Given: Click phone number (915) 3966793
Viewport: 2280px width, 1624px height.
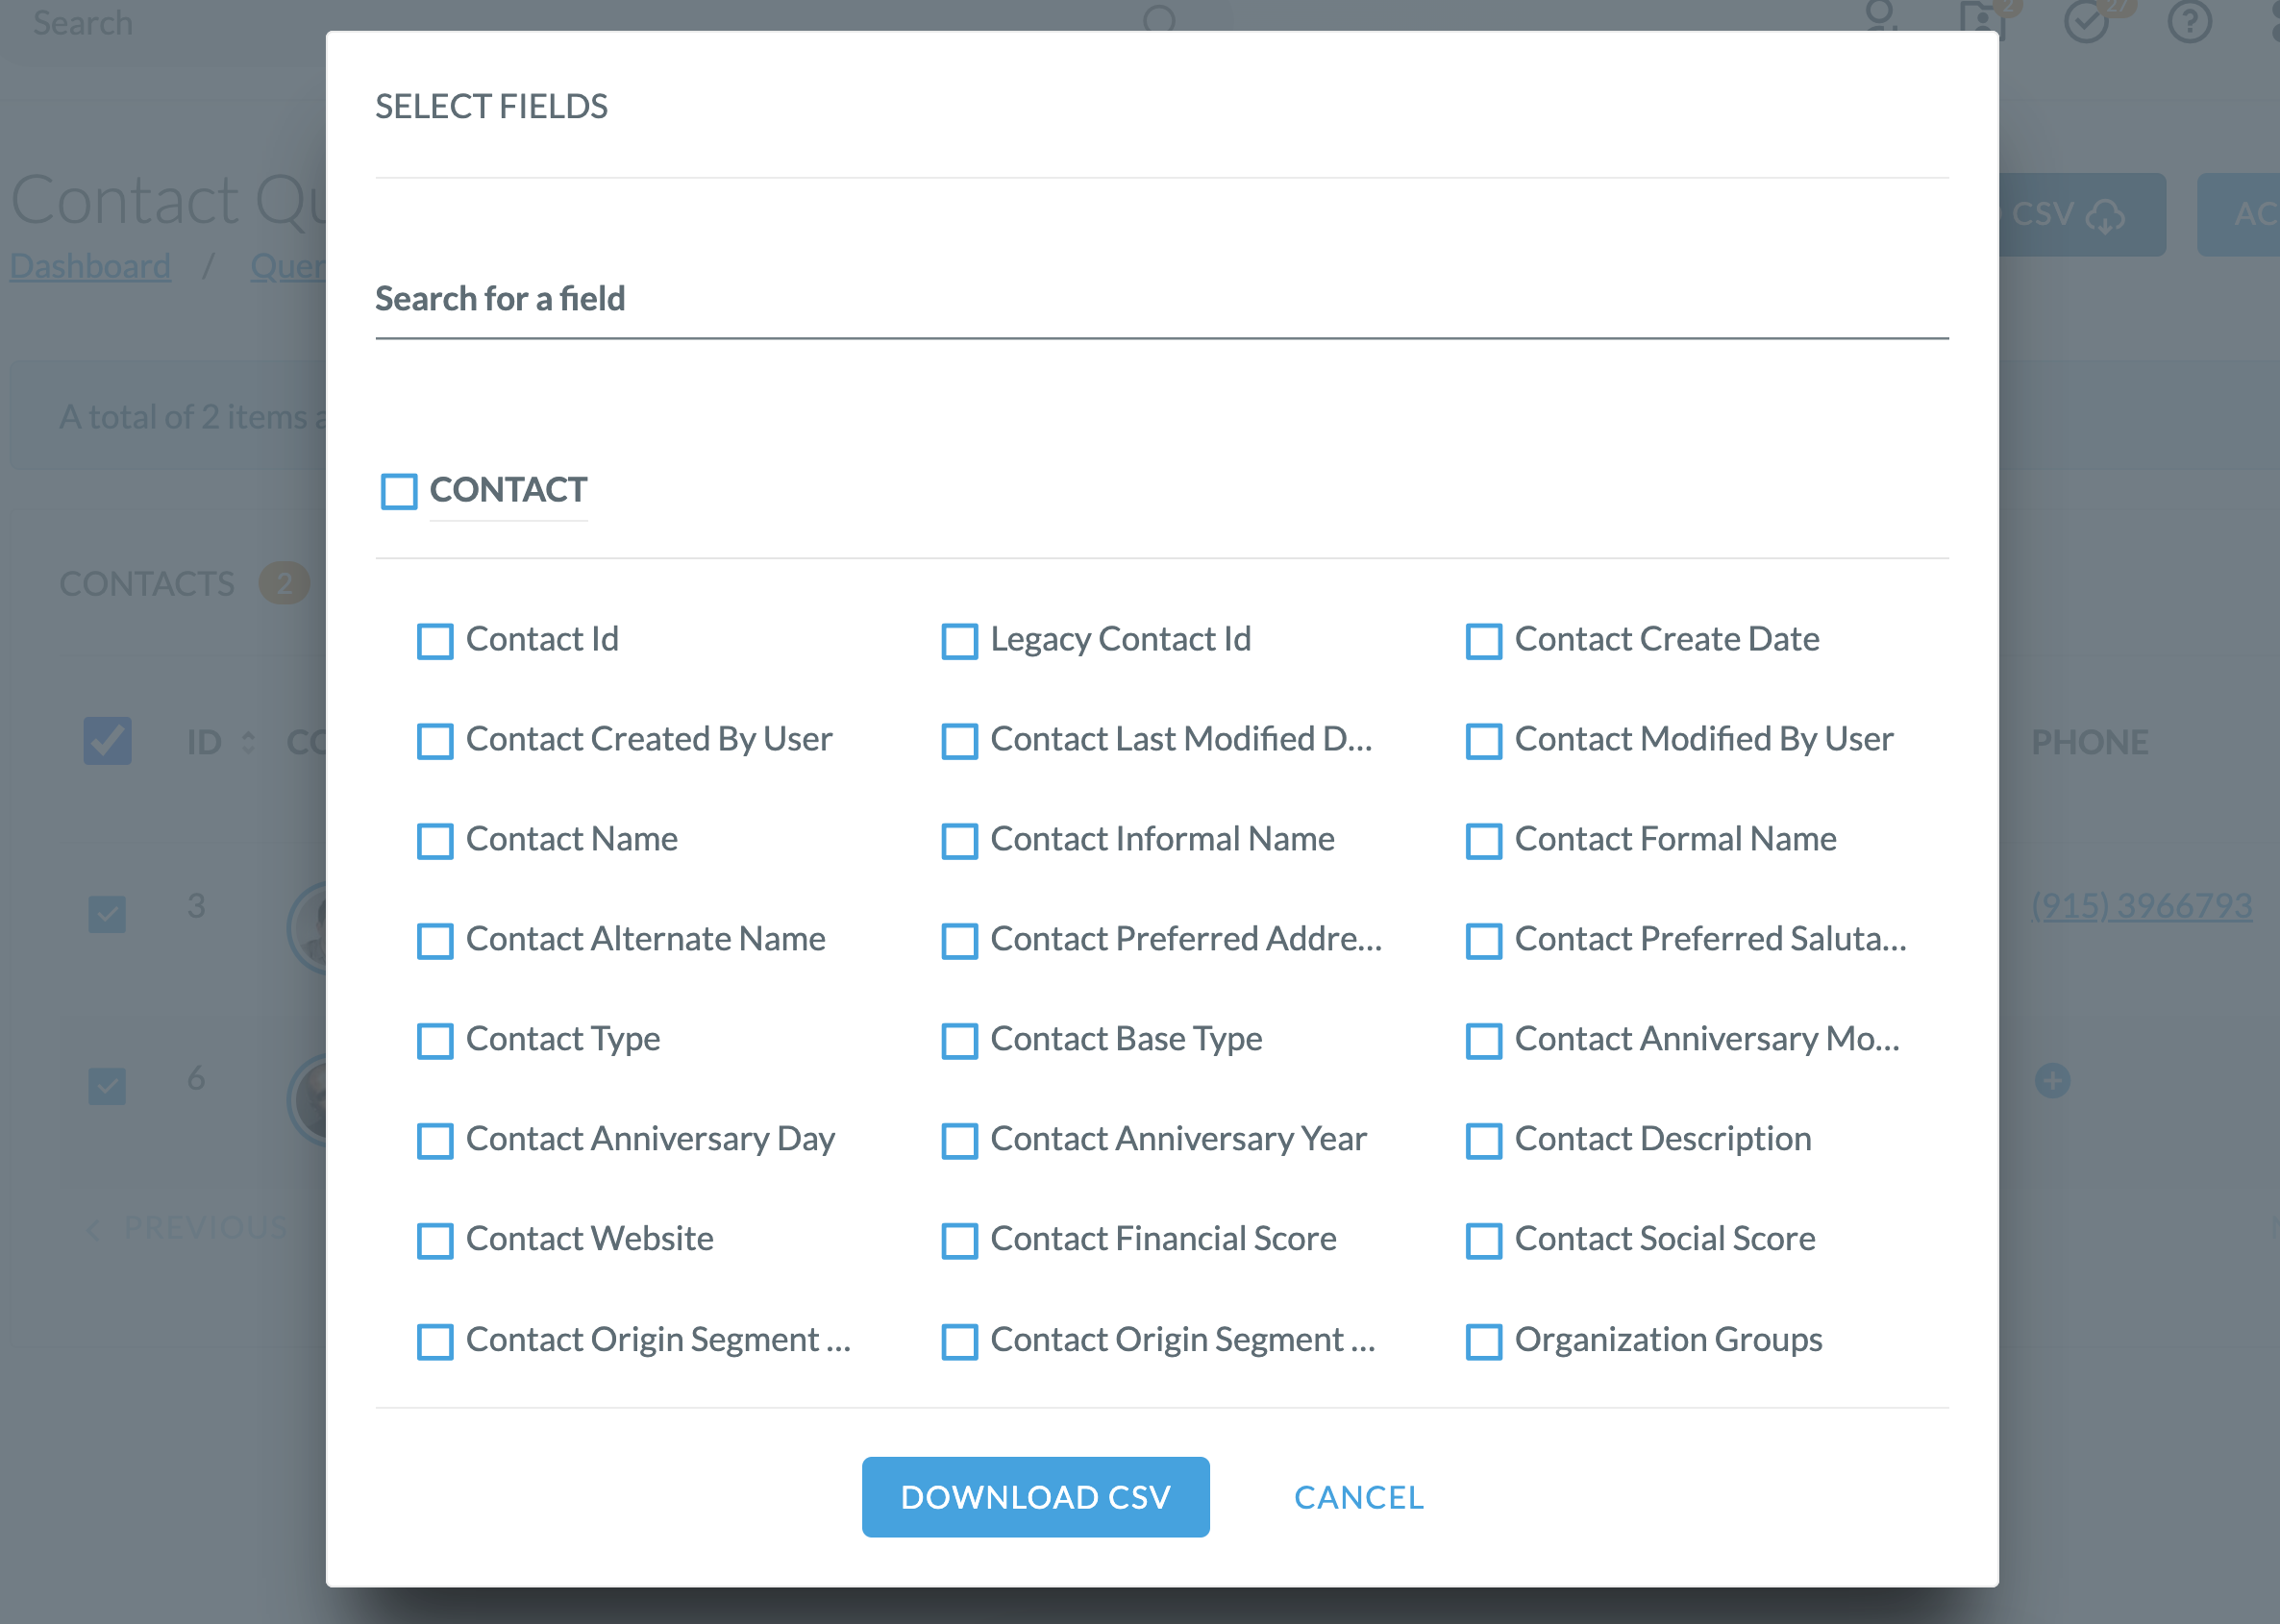Looking at the screenshot, I should tap(2141, 905).
